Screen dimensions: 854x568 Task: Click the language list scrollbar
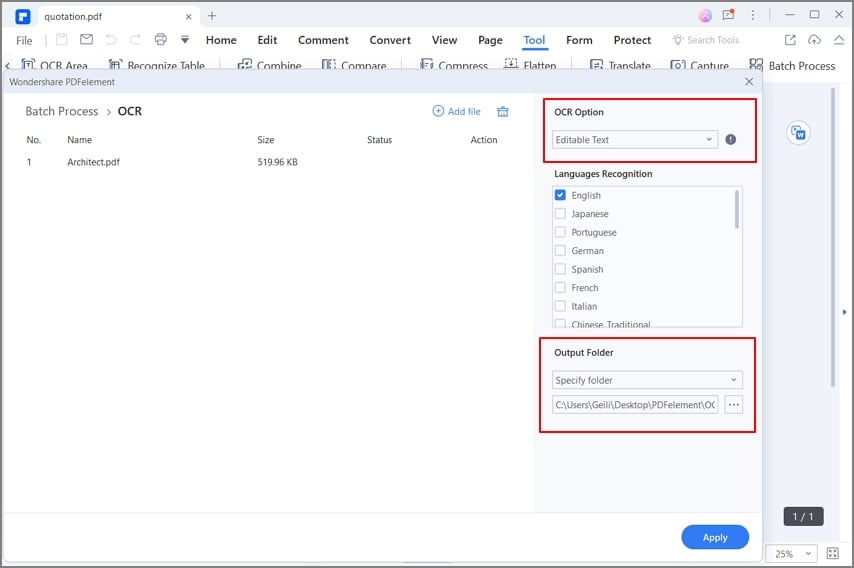pyautogui.click(x=737, y=209)
